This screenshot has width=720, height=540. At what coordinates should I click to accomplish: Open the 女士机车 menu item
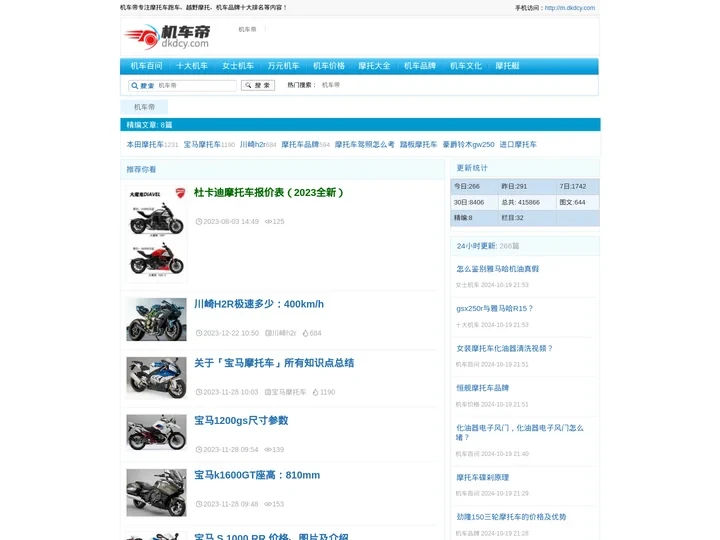pos(237,66)
